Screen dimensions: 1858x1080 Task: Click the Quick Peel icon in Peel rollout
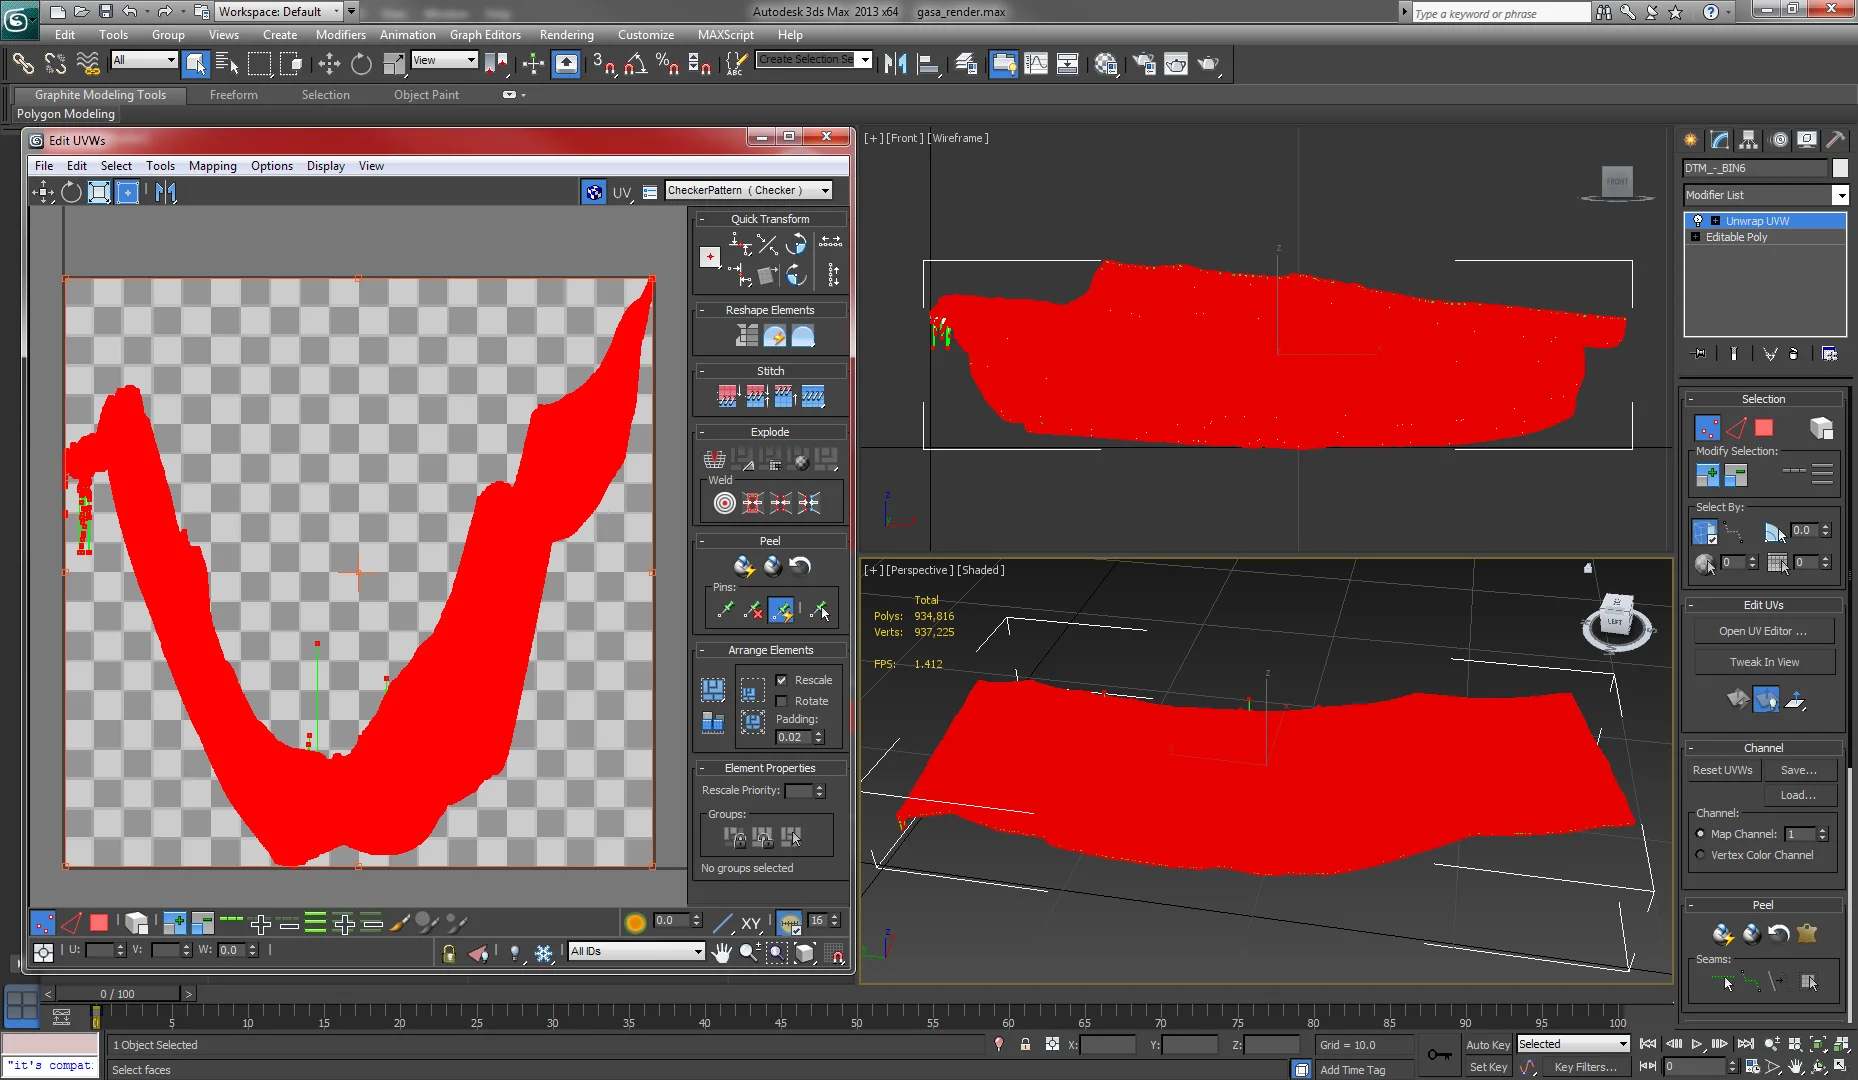tap(744, 566)
